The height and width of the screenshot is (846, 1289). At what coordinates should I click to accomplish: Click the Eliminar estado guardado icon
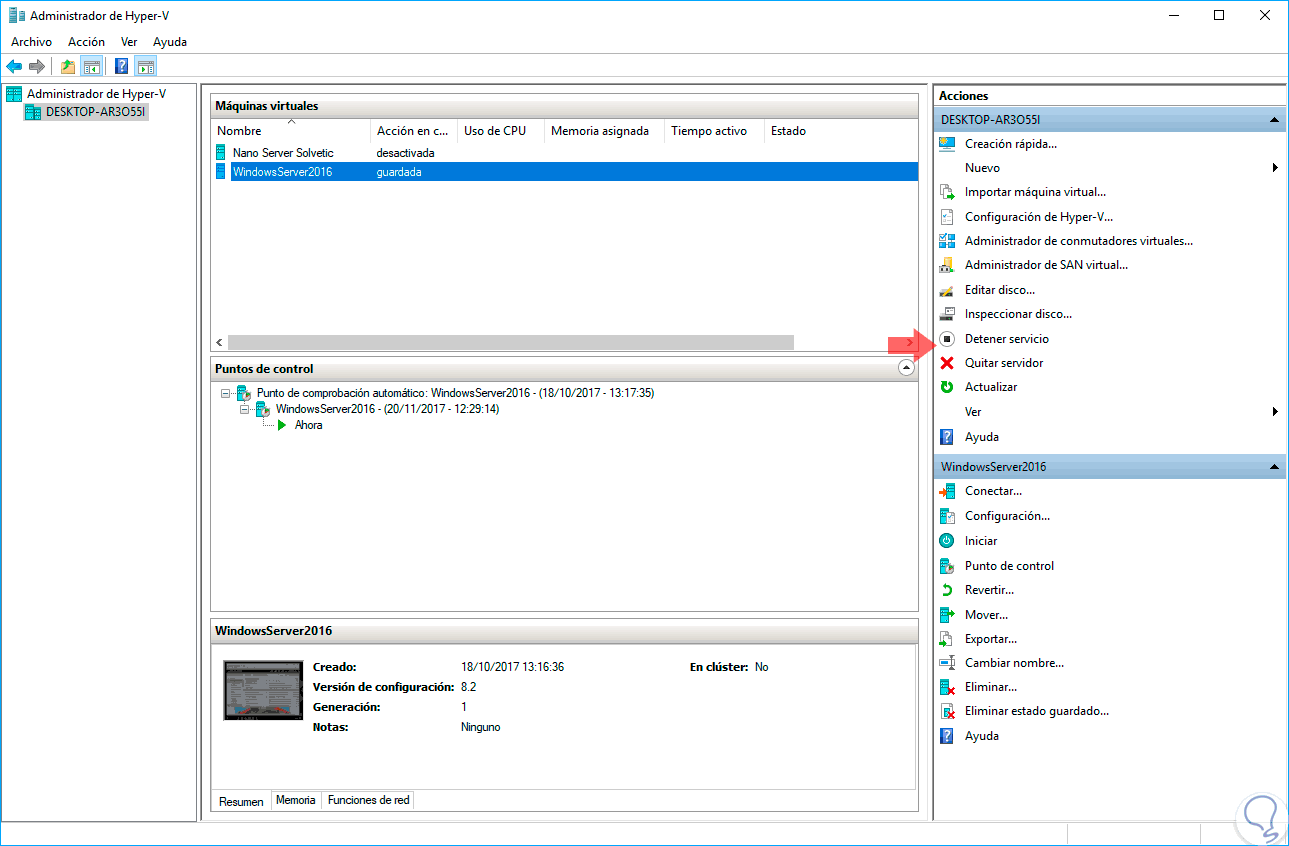947,711
